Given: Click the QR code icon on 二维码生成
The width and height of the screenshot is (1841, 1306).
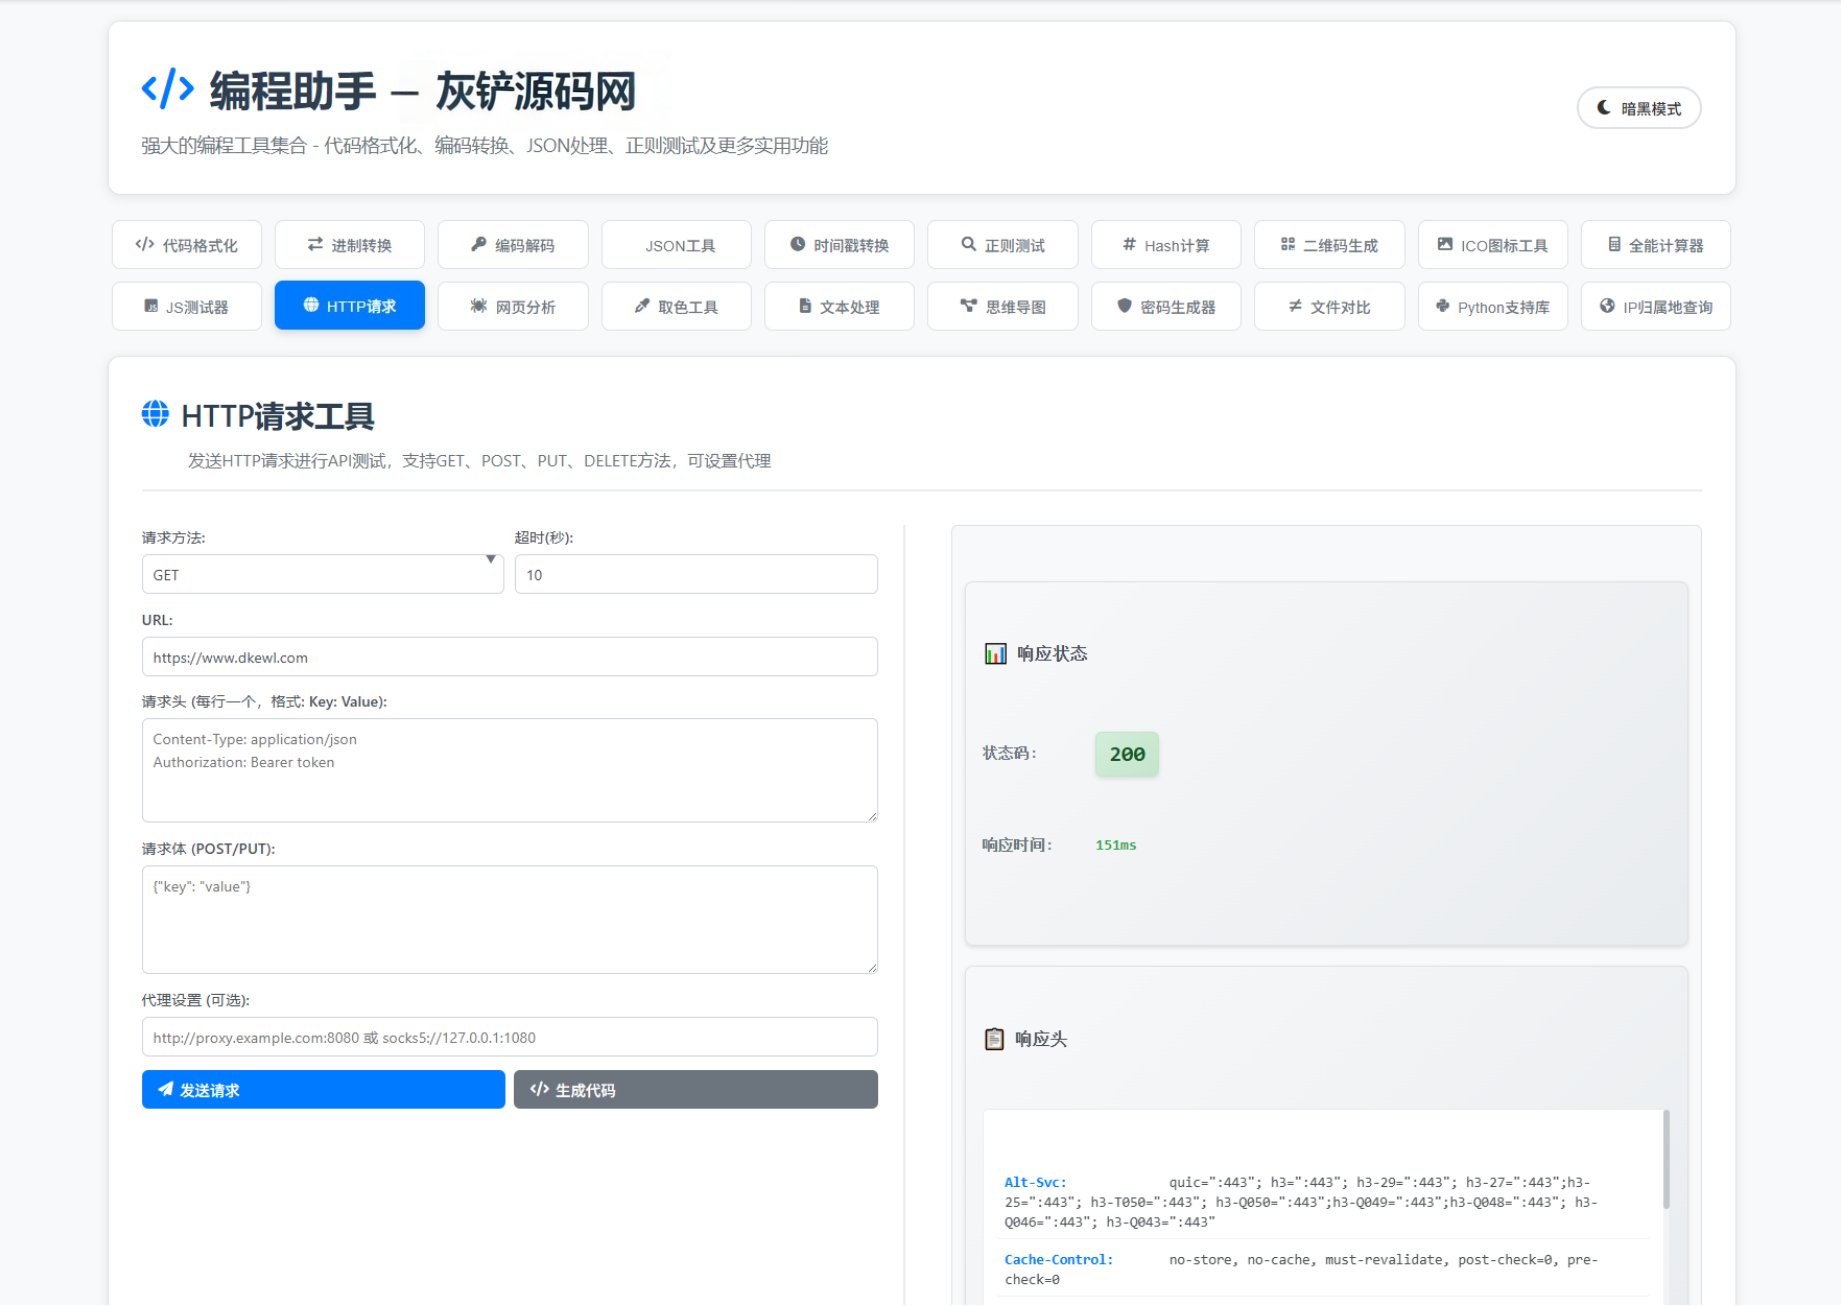Looking at the screenshot, I should [x=1288, y=244].
